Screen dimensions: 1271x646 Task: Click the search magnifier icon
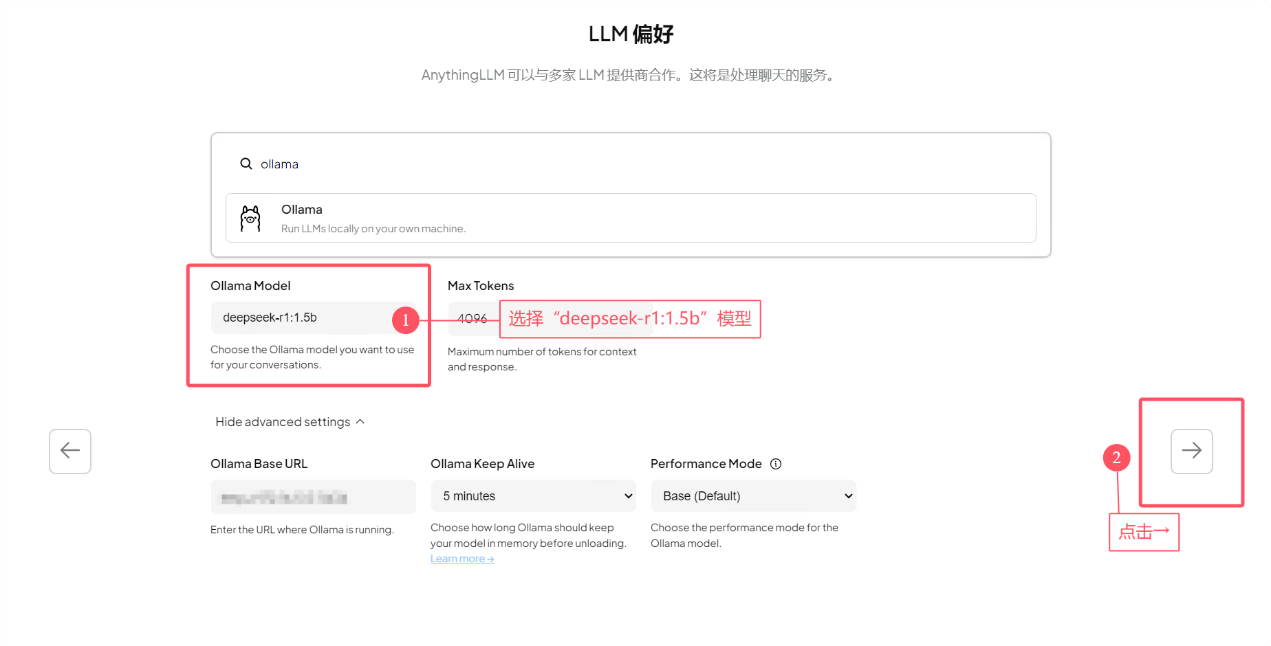tap(246, 164)
